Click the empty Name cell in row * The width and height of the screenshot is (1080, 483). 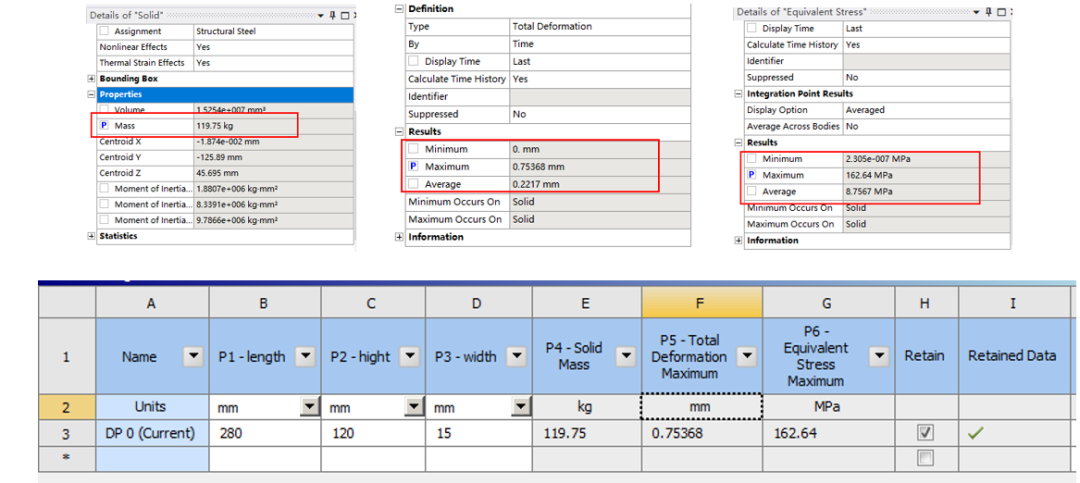pyautogui.click(x=152, y=459)
